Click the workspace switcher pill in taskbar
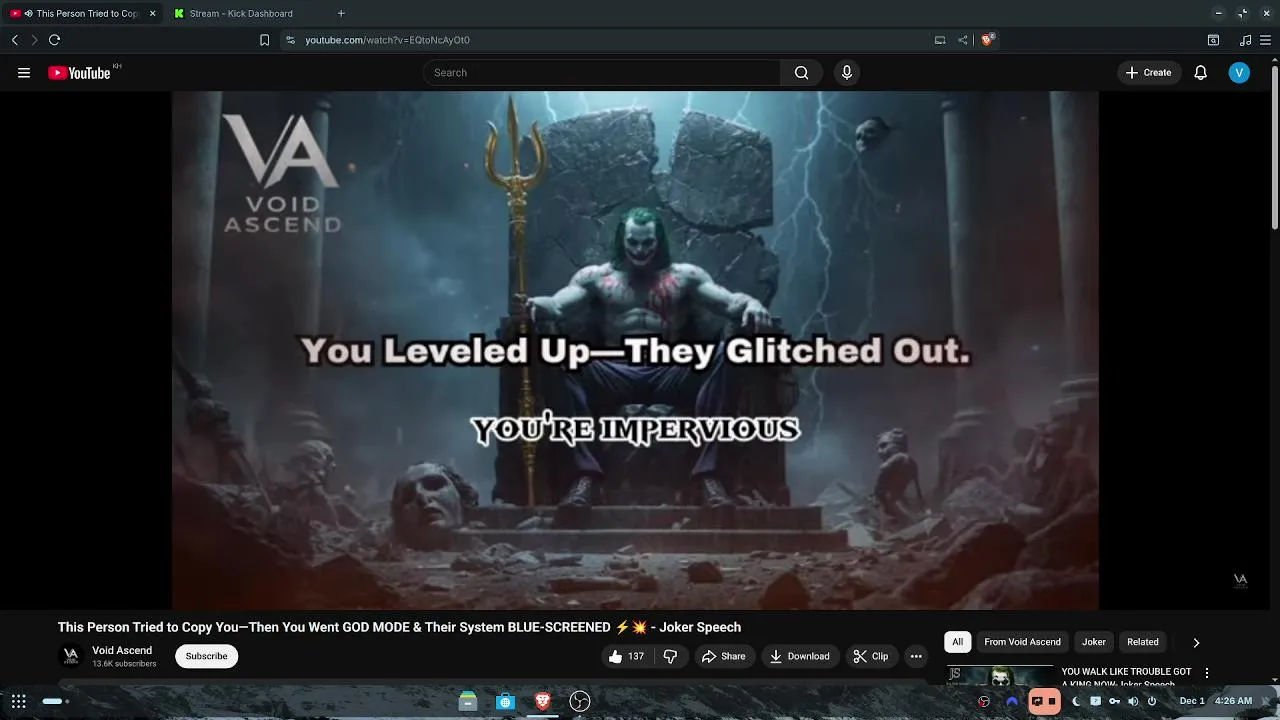The height and width of the screenshot is (720, 1280). pyautogui.click(x=55, y=702)
